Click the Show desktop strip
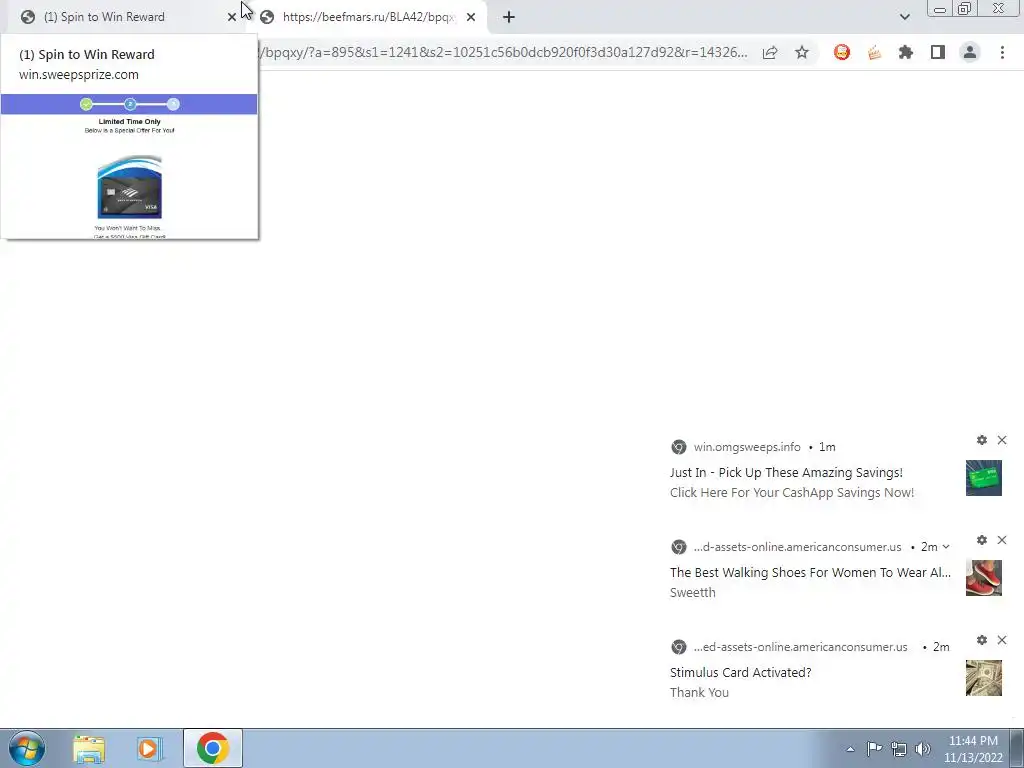This screenshot has width=1024, height=768. [x=1017, y=748]
